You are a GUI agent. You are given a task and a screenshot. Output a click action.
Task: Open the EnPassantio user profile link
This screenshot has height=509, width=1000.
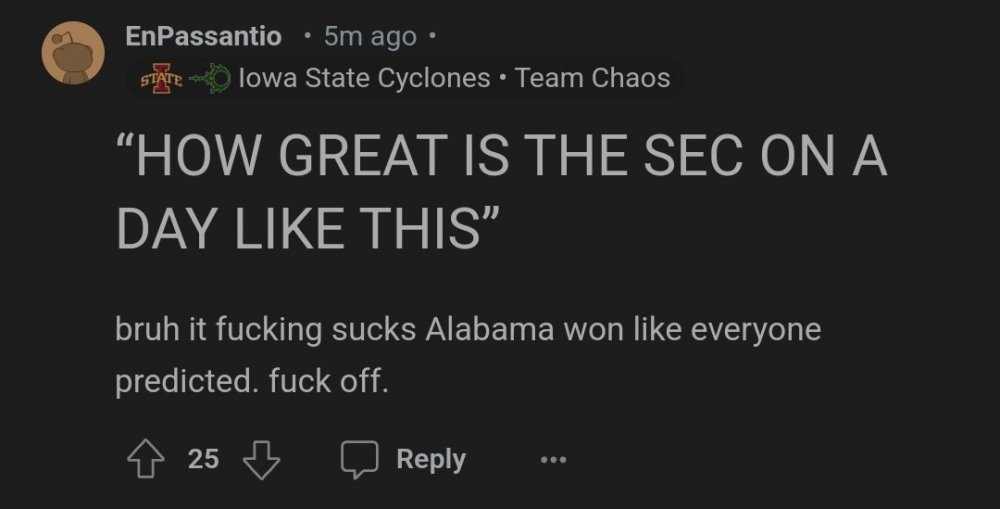point(204,36)
